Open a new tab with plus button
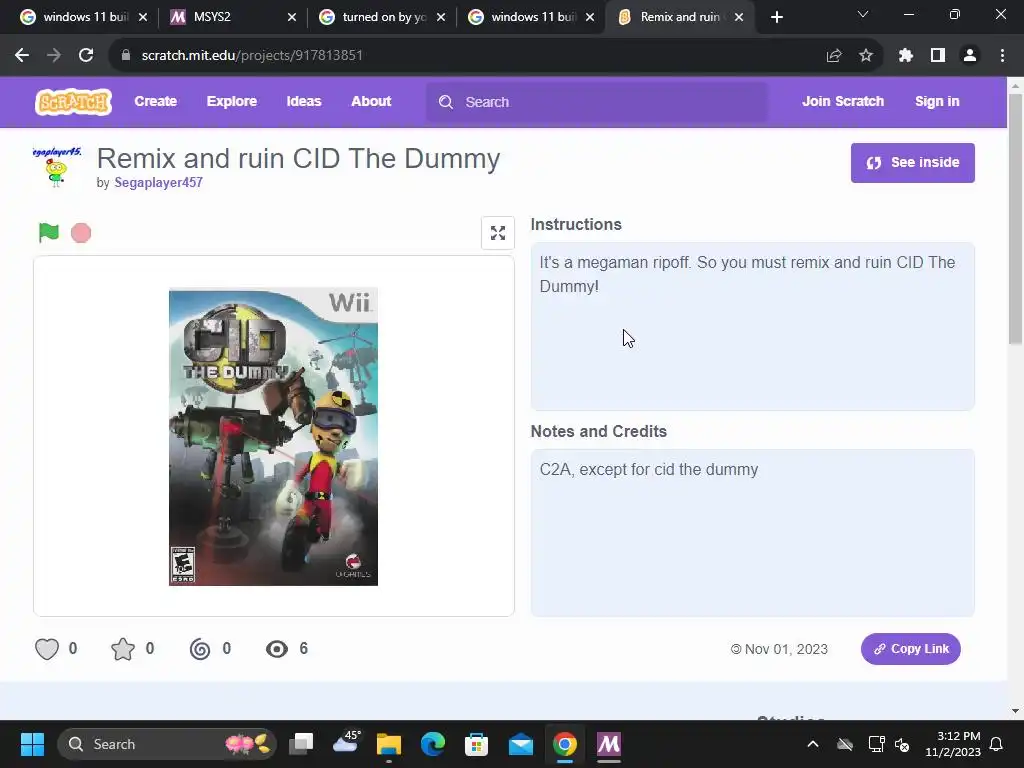The width and height of the screenshot is (1024, 768). click(x=776, y=17)
